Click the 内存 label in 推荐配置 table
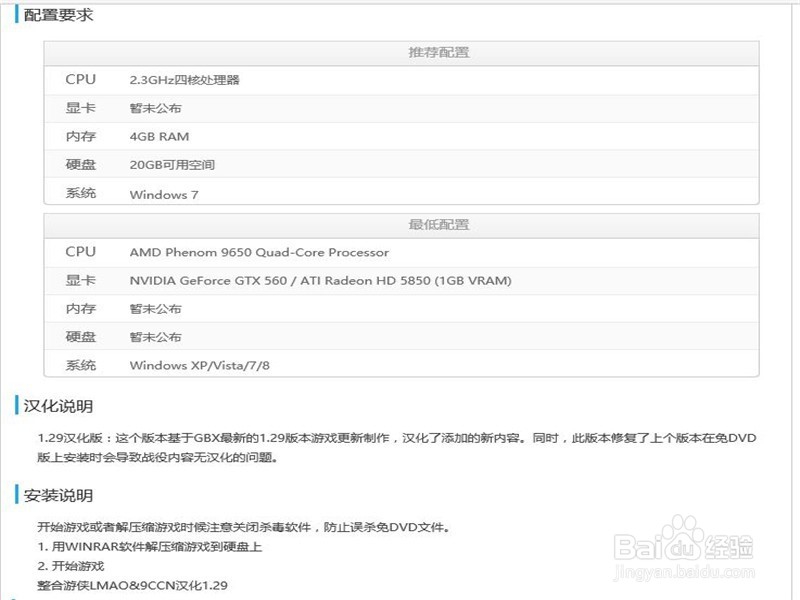 pos(81,136)
